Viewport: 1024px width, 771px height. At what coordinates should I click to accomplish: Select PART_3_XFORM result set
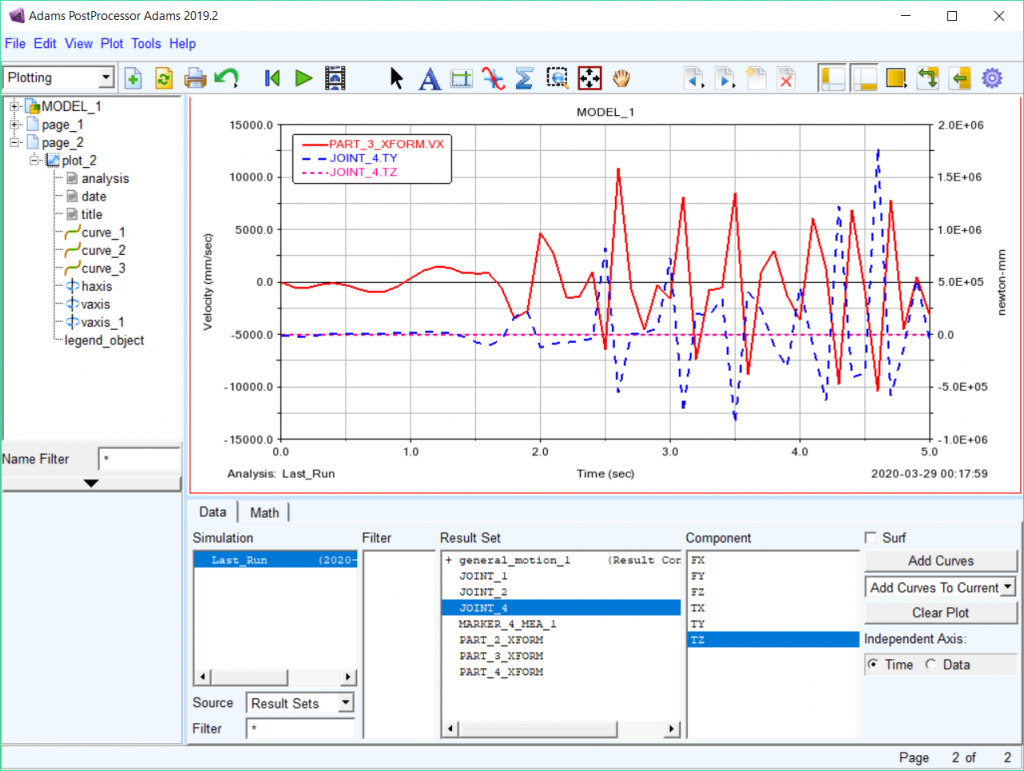click(501, 655)
